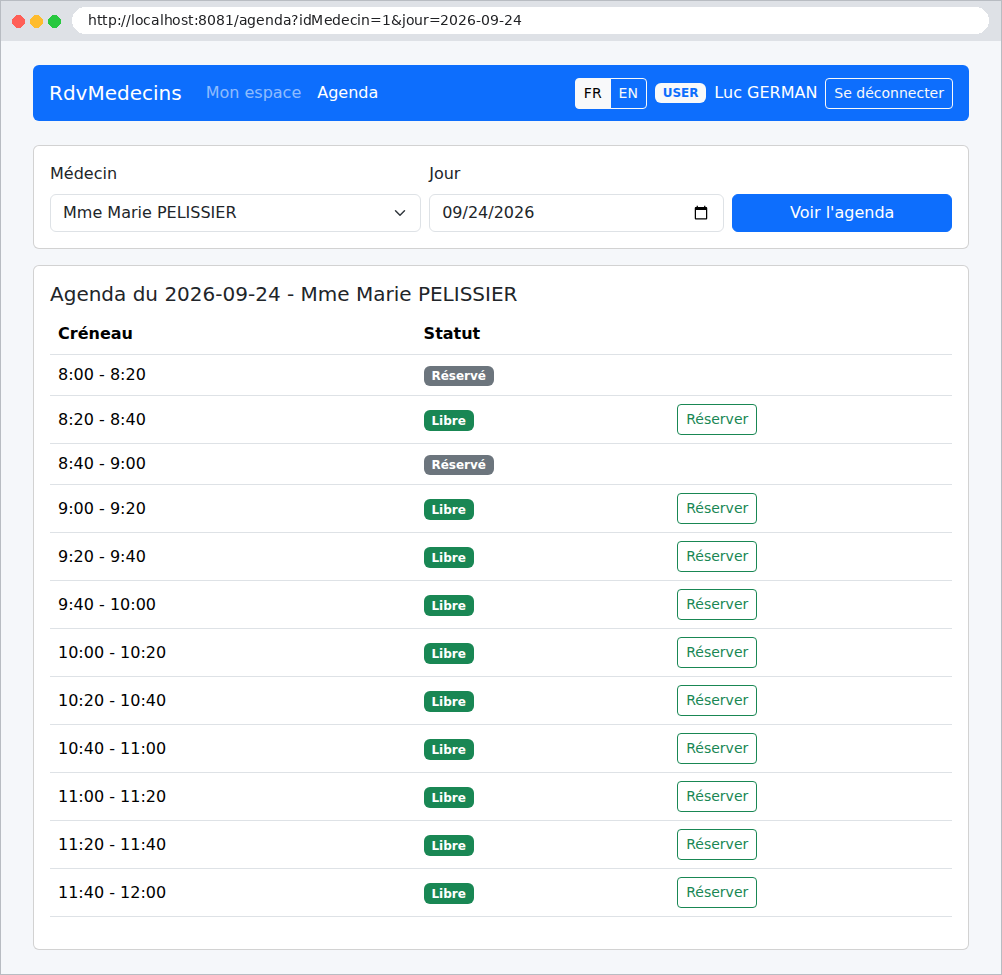
Task: Click Voir l'agenda button
Action: click(x=842, y=213)
